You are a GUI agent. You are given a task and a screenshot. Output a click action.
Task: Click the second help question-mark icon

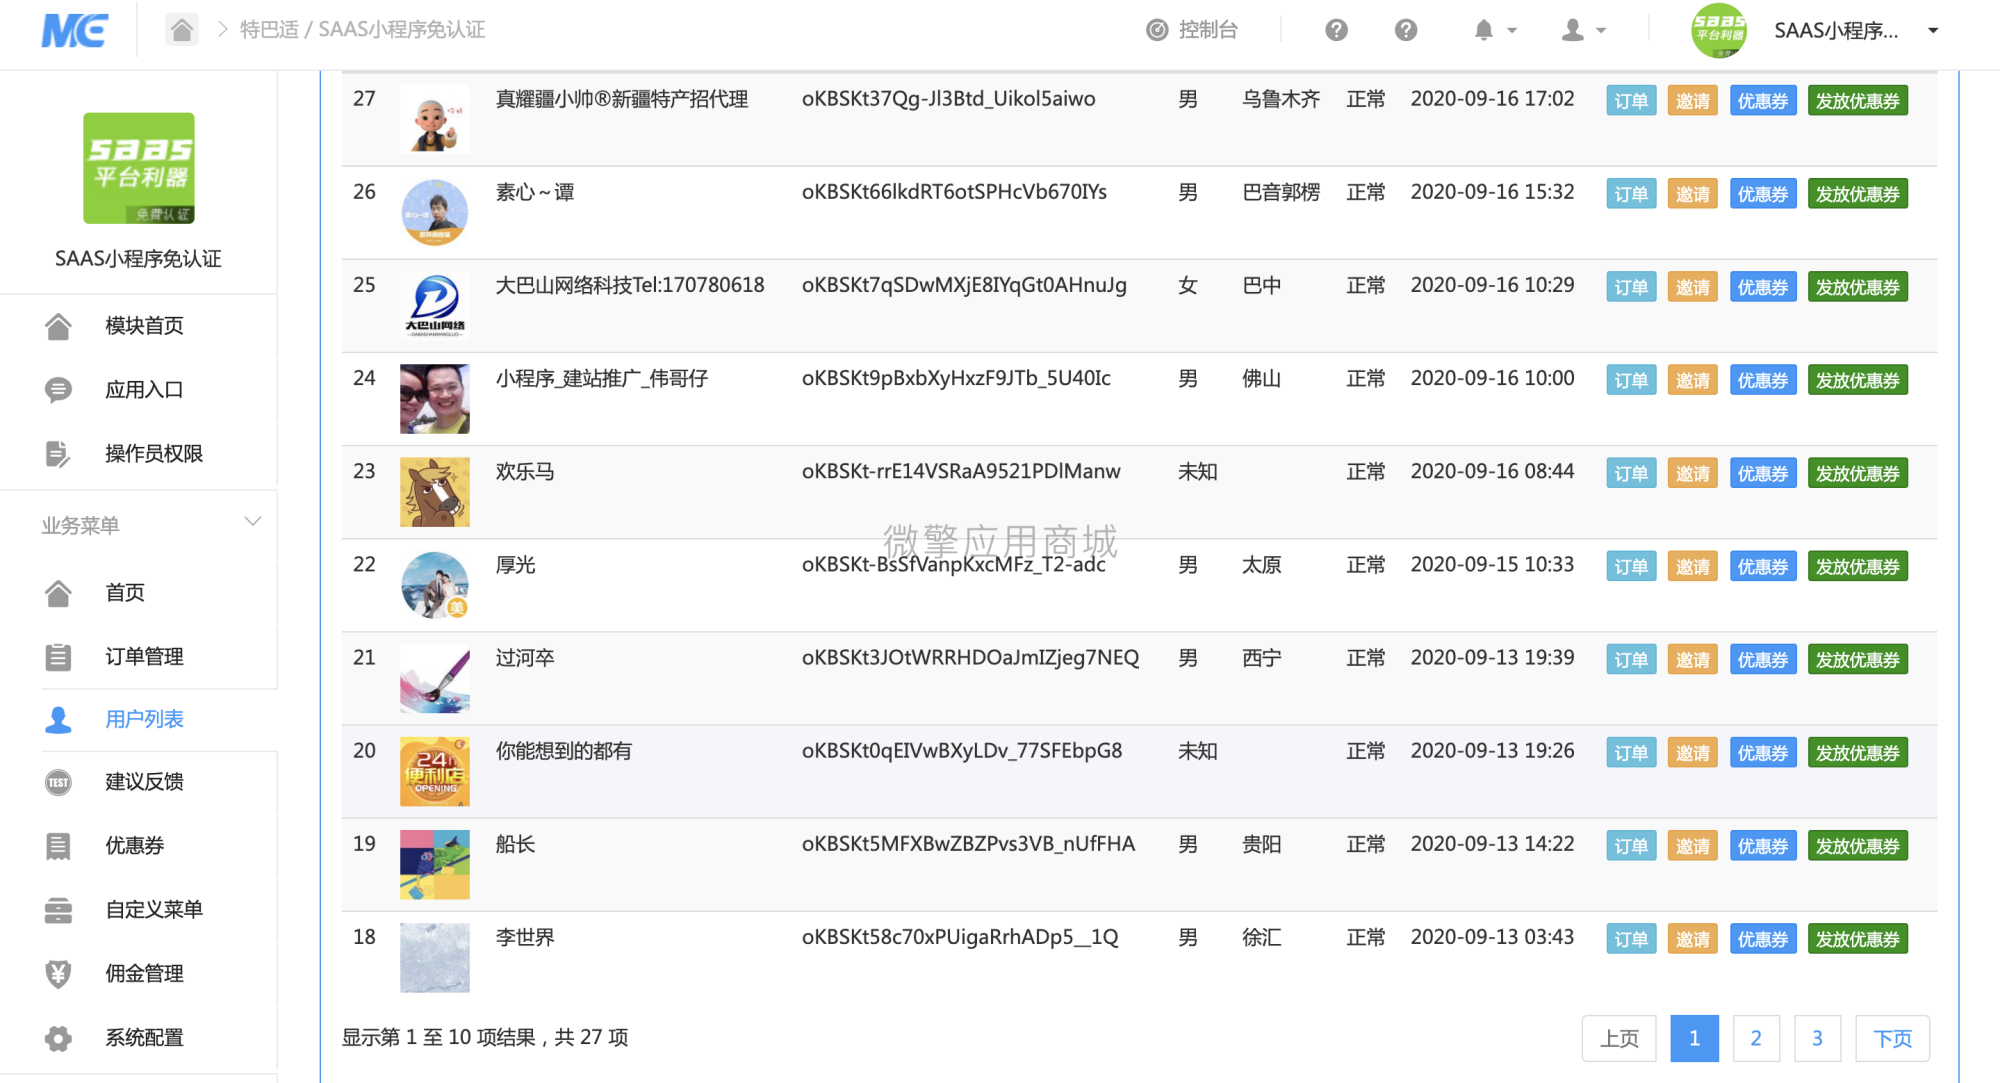pos(1406,30)
